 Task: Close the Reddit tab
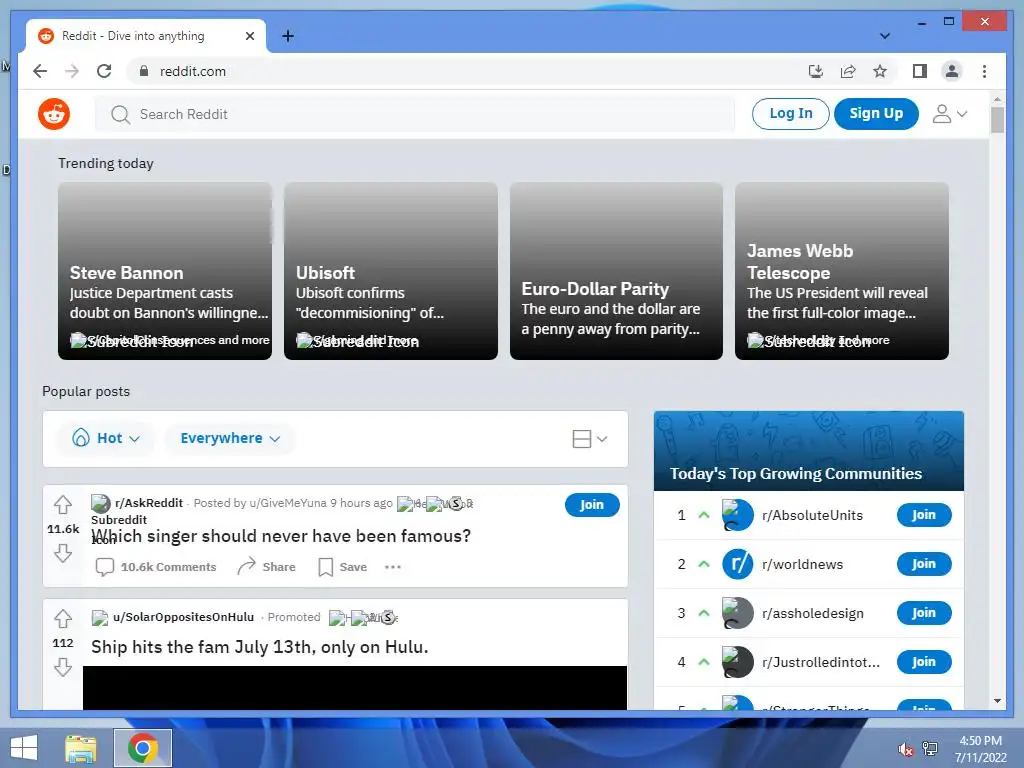coord(249,36)
